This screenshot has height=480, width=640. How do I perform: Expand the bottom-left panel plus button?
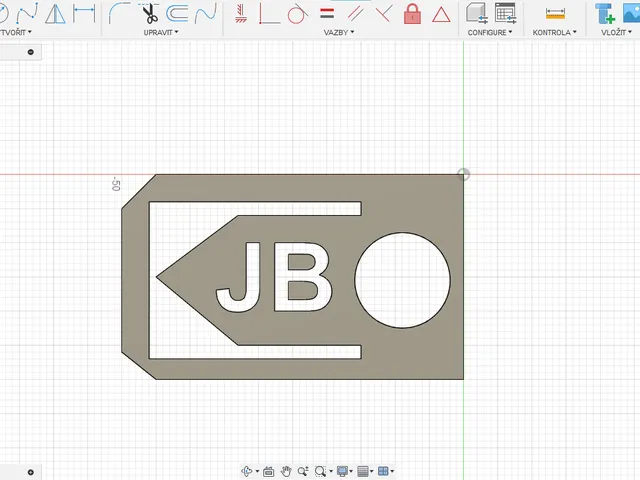click(31, 472)
